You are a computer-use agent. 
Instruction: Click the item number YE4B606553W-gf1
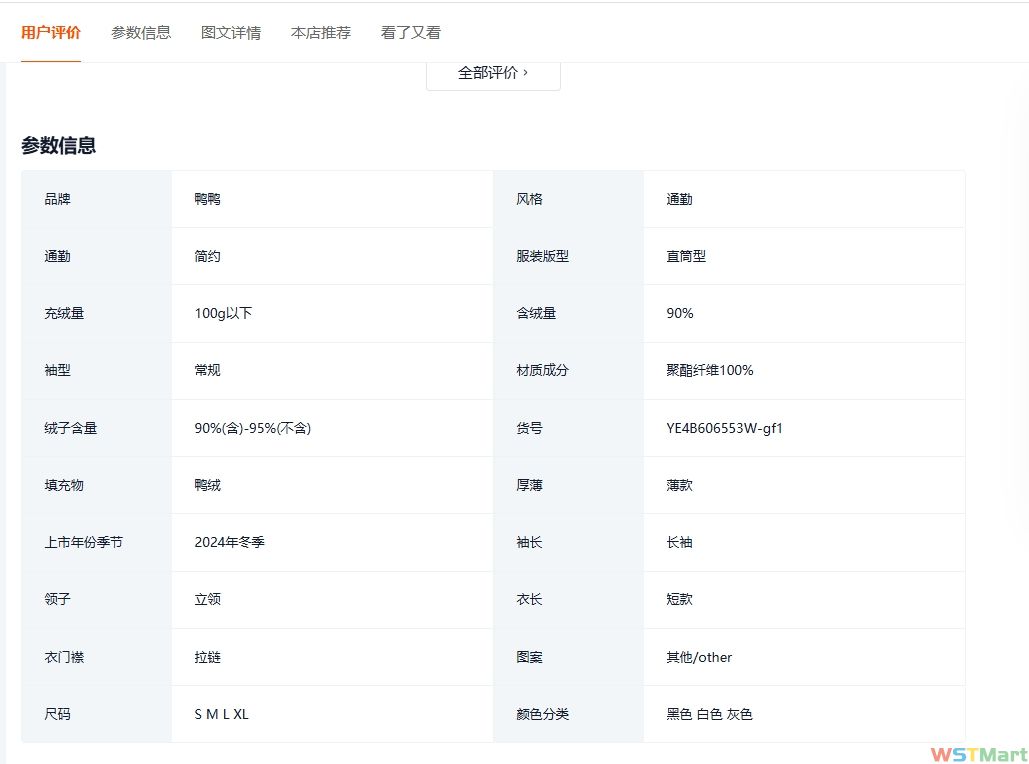[724, 428]
